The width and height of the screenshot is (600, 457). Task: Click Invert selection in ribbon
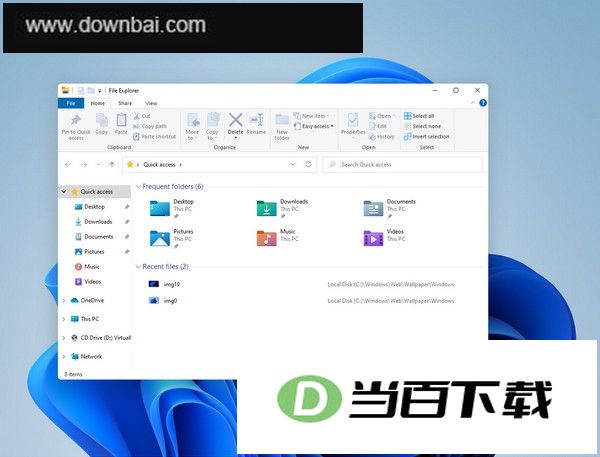(x=427, y=137)
